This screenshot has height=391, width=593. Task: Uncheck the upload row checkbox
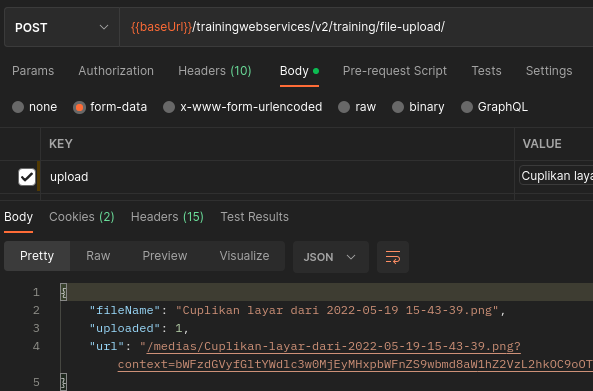(x=27, y=177)
